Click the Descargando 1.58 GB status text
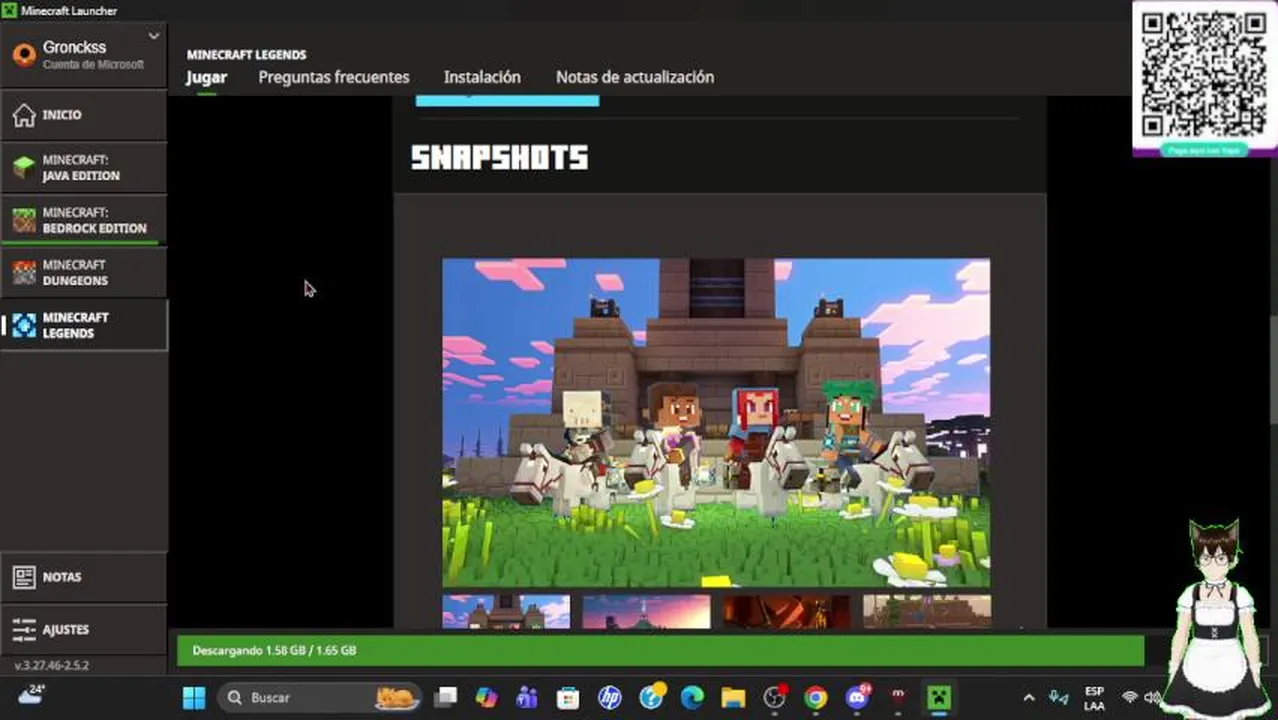The height and width of the screenshot is (720, 1278). click(x=274, y=650)
